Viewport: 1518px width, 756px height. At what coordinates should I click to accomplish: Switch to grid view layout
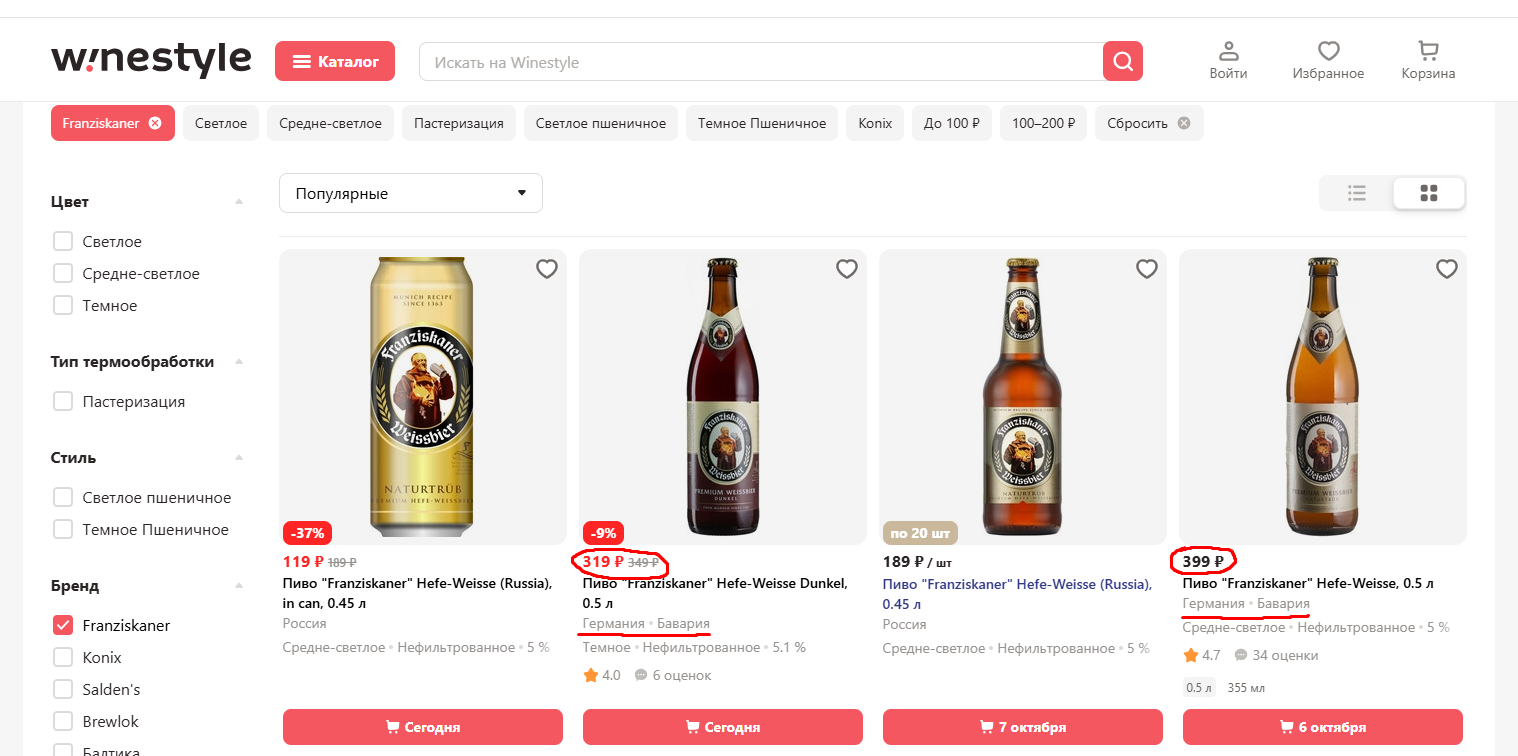click(1429, 193)
